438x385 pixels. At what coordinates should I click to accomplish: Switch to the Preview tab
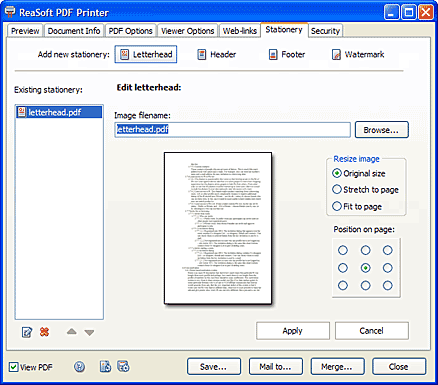point(25,31)
